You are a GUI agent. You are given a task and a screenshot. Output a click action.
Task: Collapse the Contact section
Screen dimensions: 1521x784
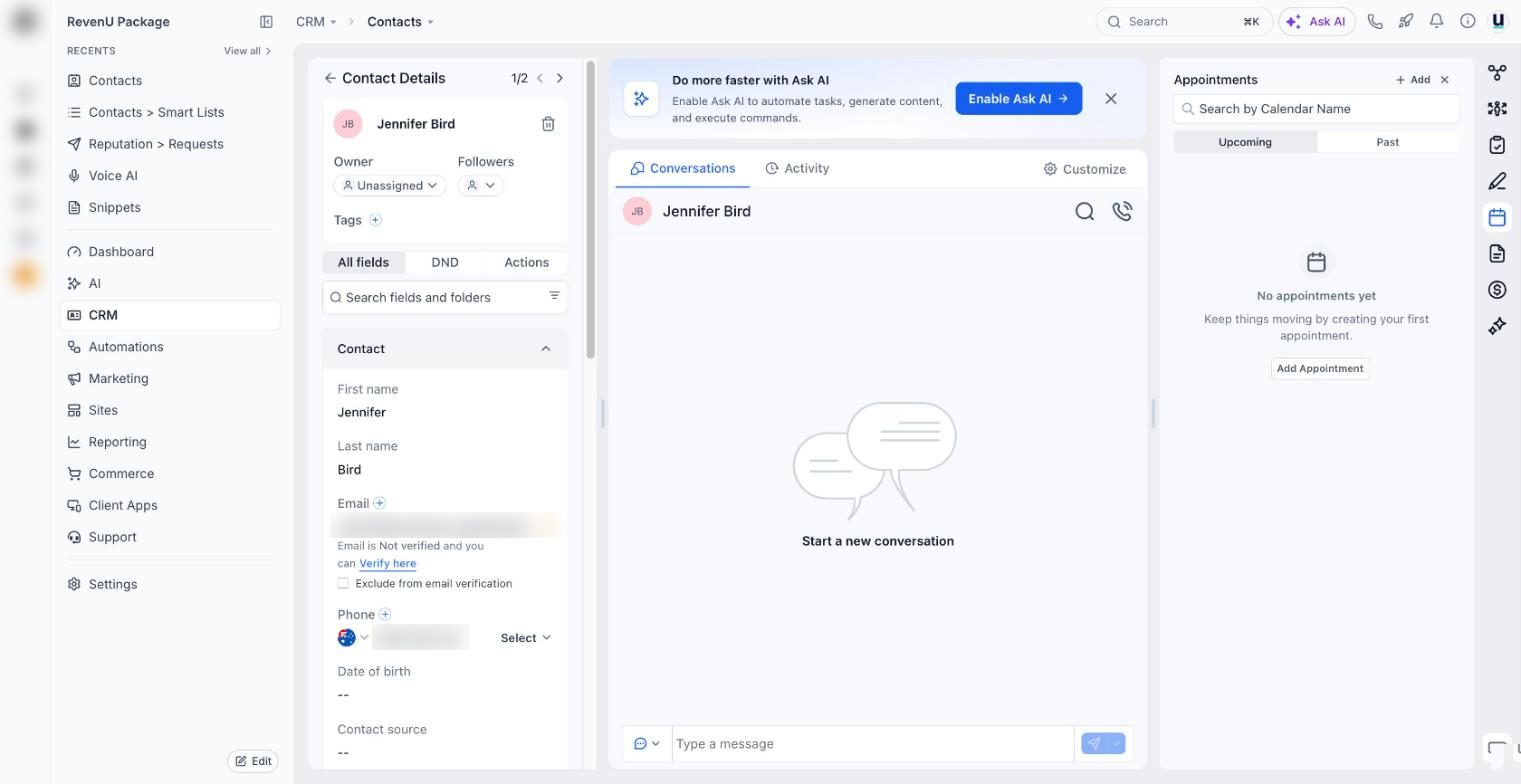545,349
